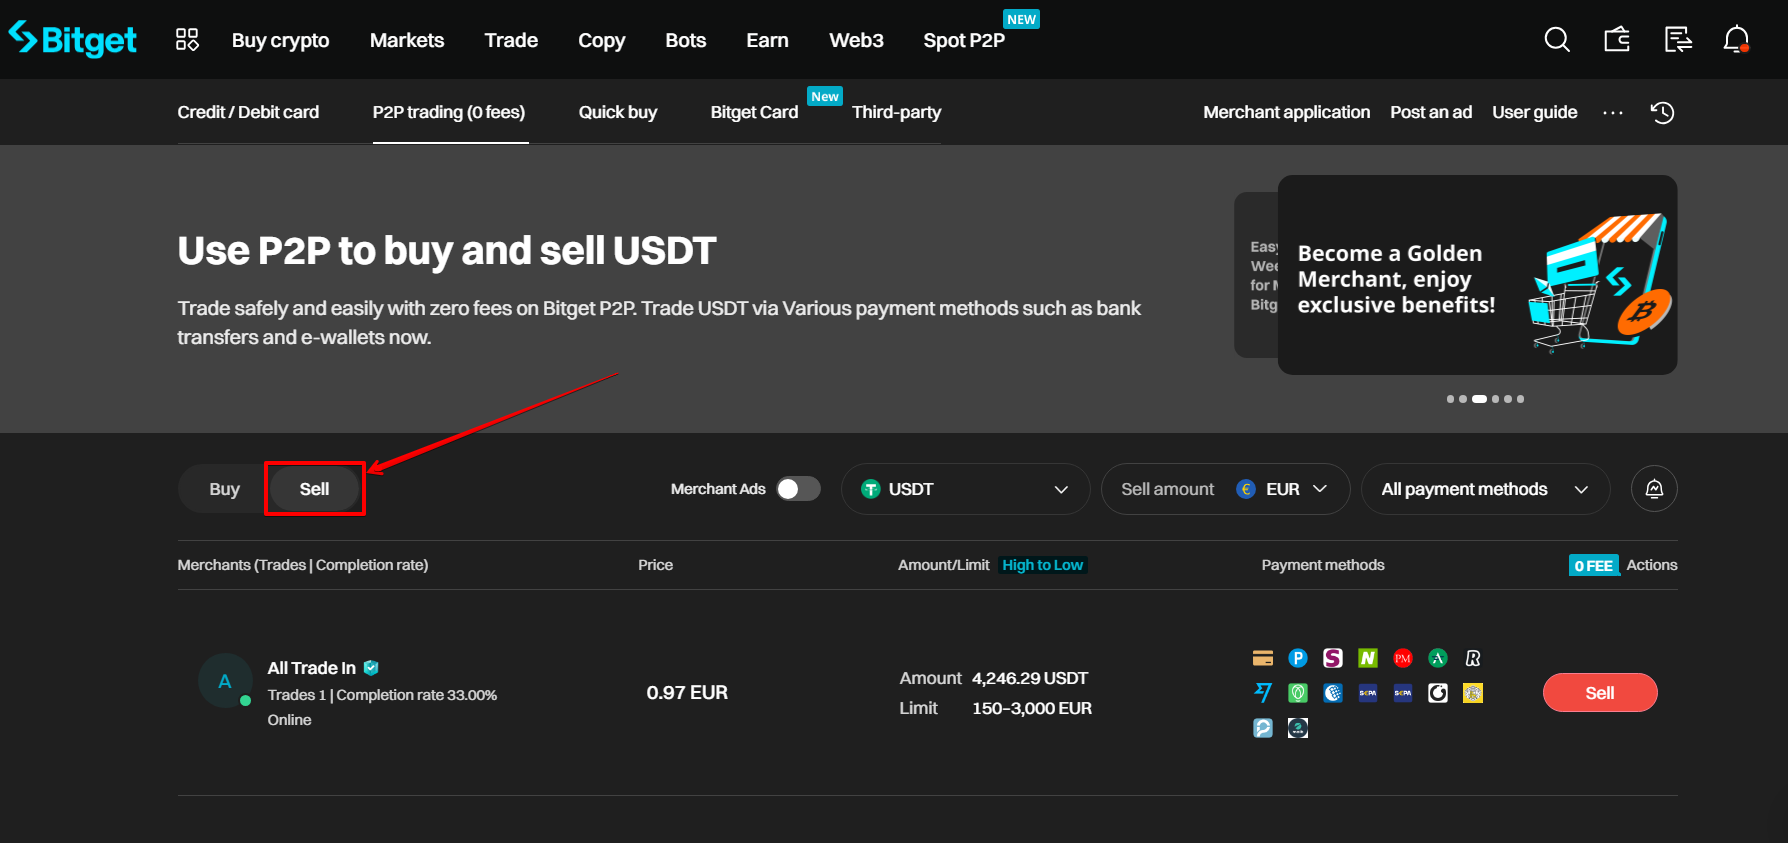Click the All Trade In verified badge
1788x843 pixels.
pyautogui.click(x=371, y=667)
